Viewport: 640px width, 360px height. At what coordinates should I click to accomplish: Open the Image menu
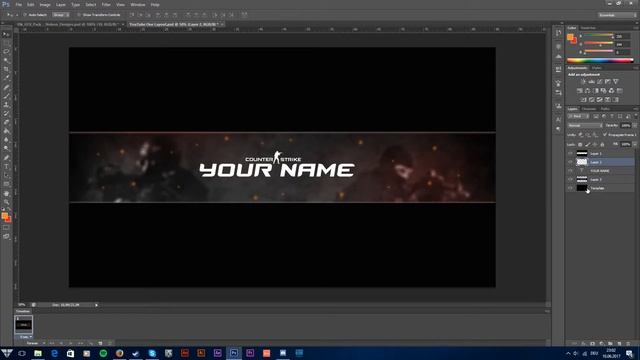(x=45, y=4)
